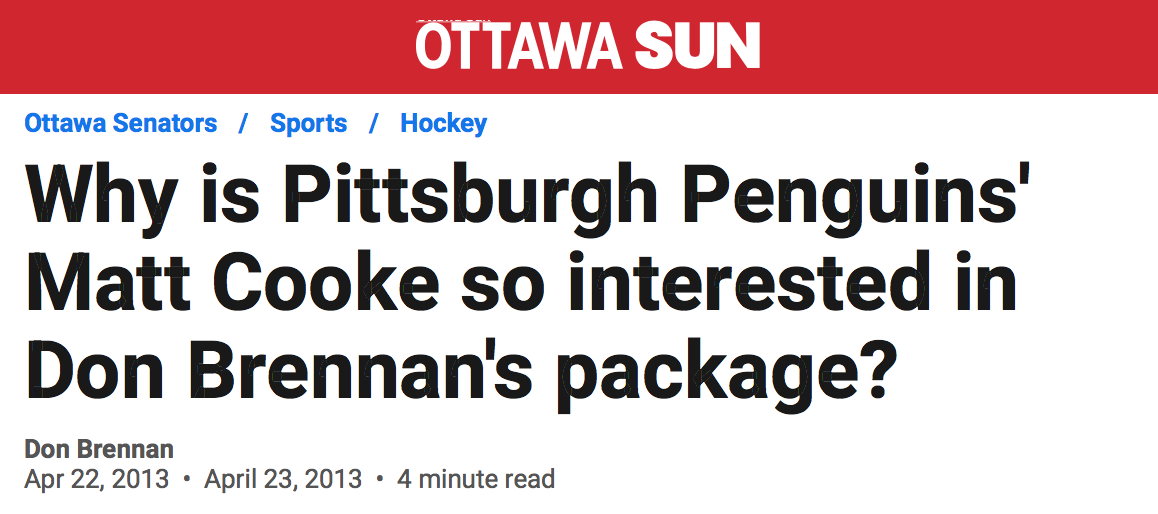Click headline line 'Matt Cooke so interested in'
This screenshot has width=1158, height=514.
(x=520, y=284)
